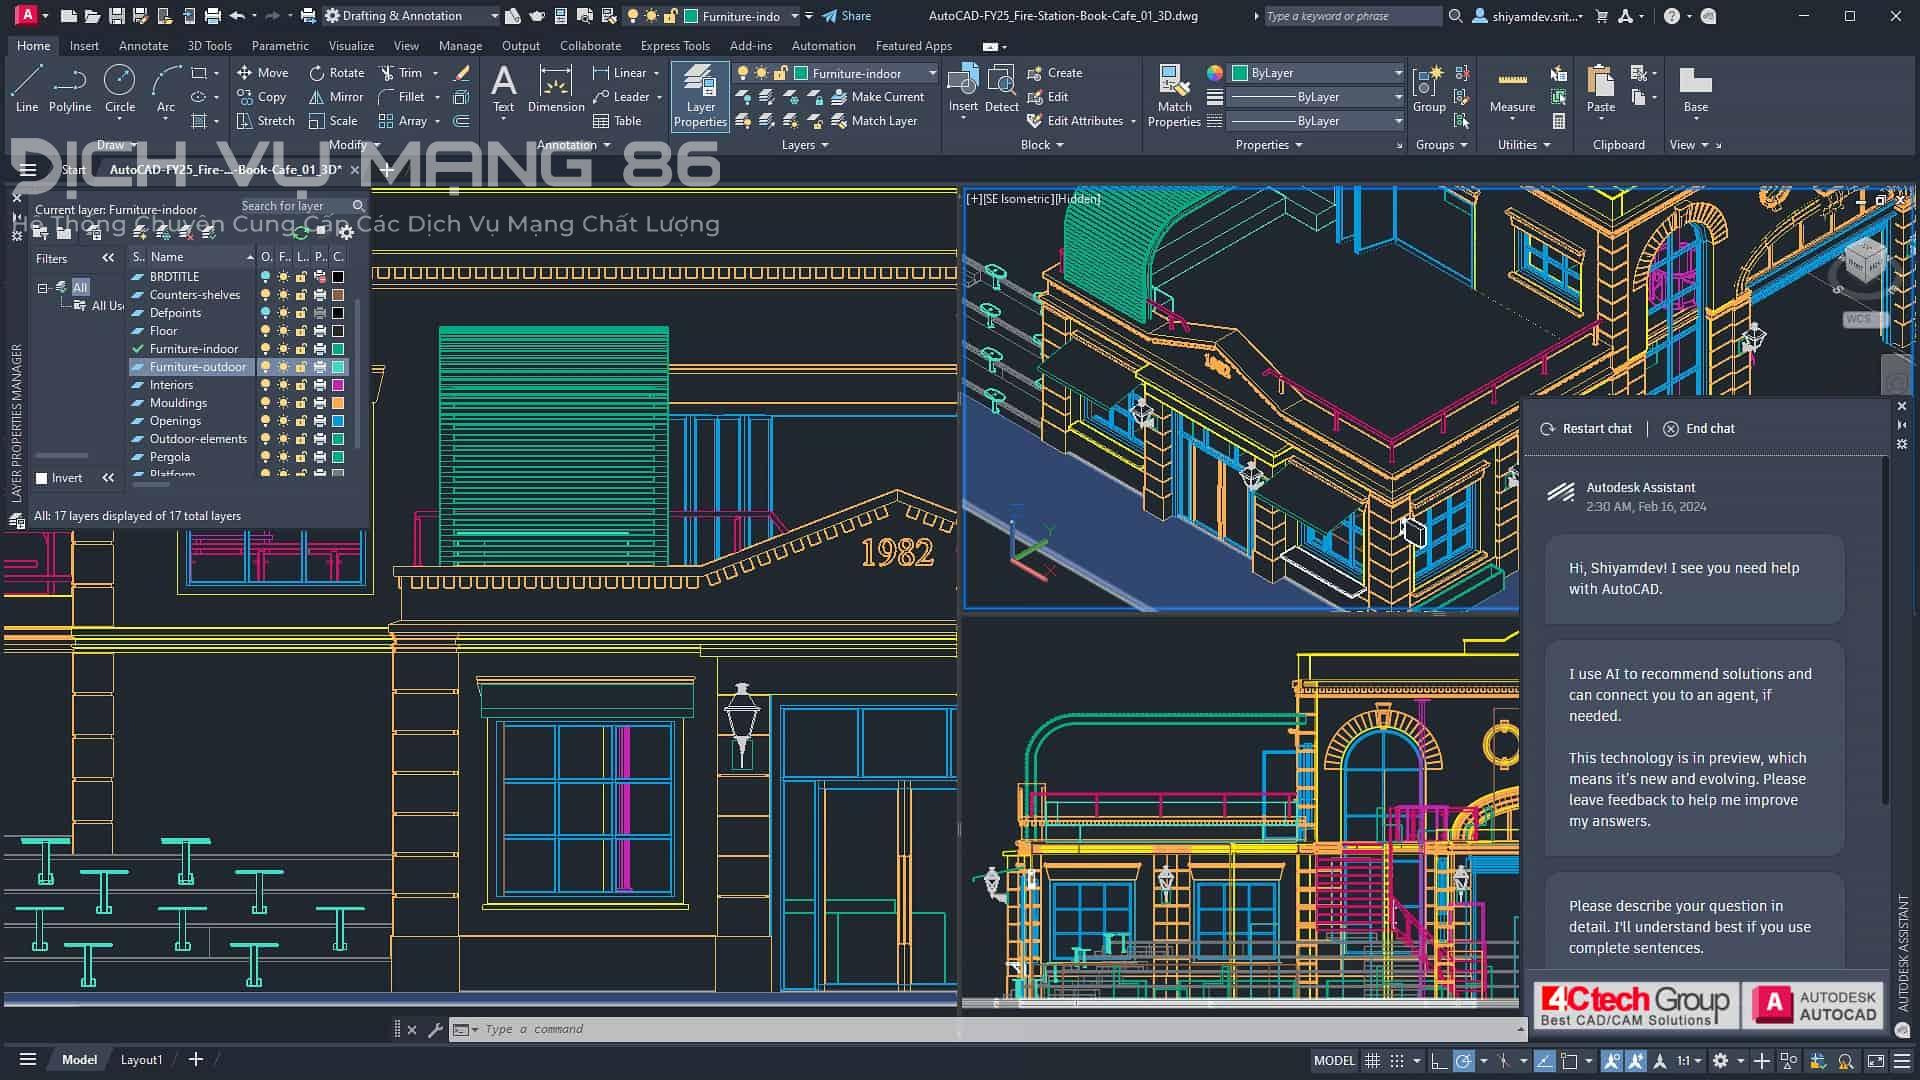This screenshot has width=1920, height=1080.
Task: Click the Group tool
Action: tap(1429, 88)
